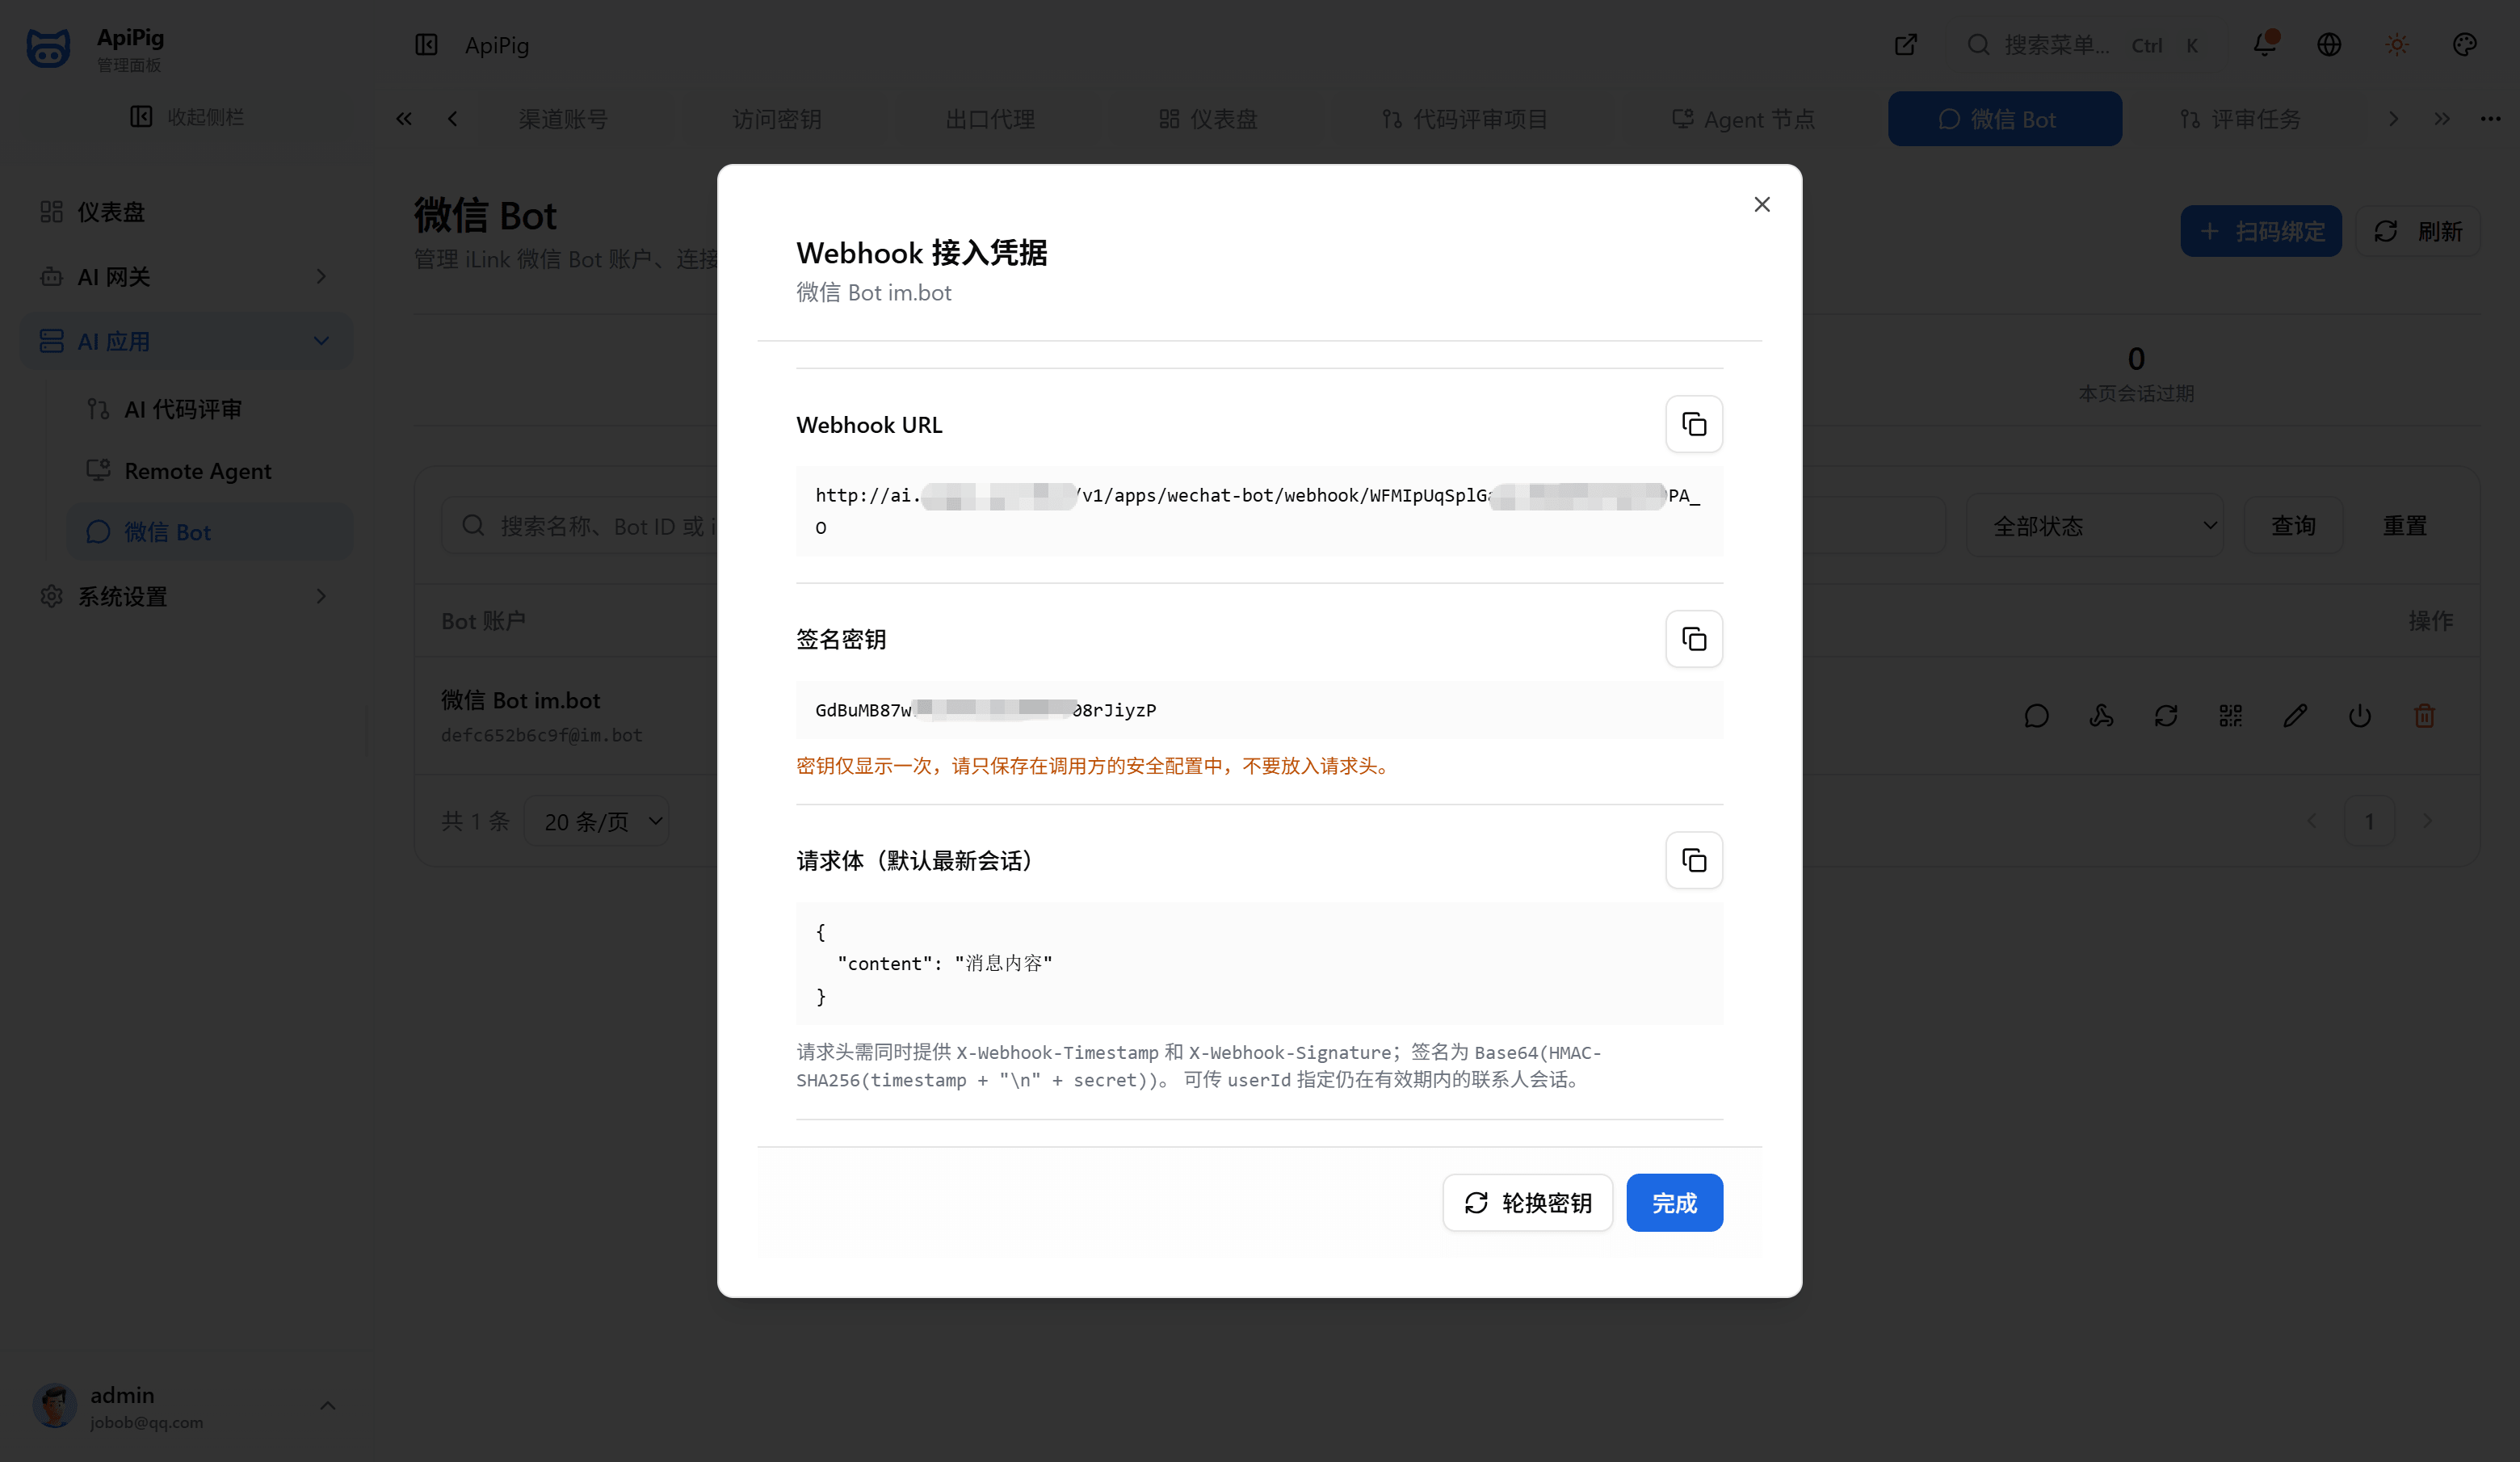Go to previous page arrow
The height and width of the screenshot is (1462, 2520).
[2311, 821]
